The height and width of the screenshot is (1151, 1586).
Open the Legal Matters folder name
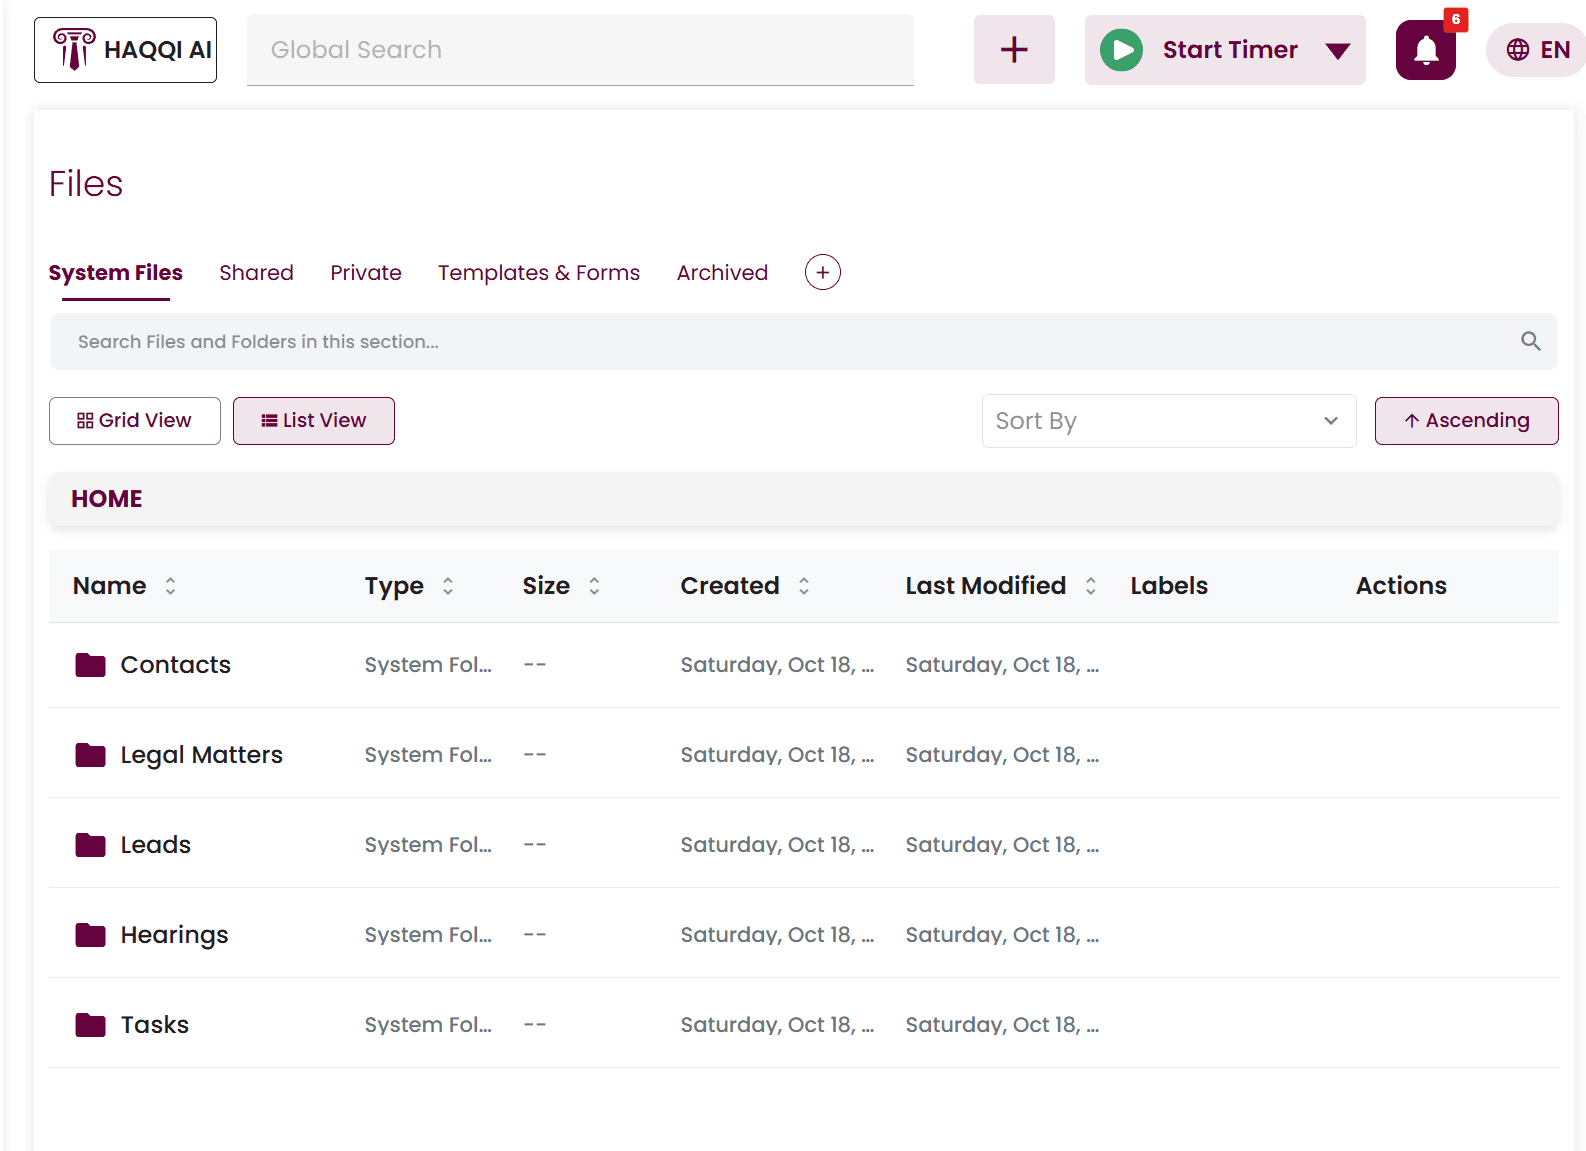(202, 755)
